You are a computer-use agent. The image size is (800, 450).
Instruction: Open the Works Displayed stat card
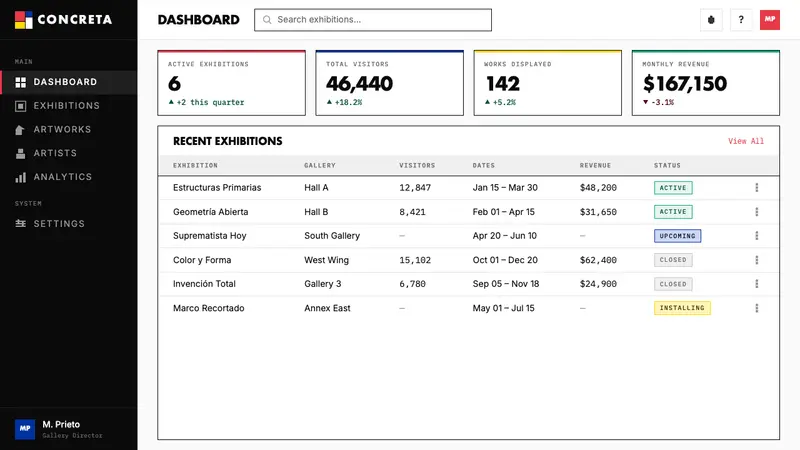[x=547, y=83]
